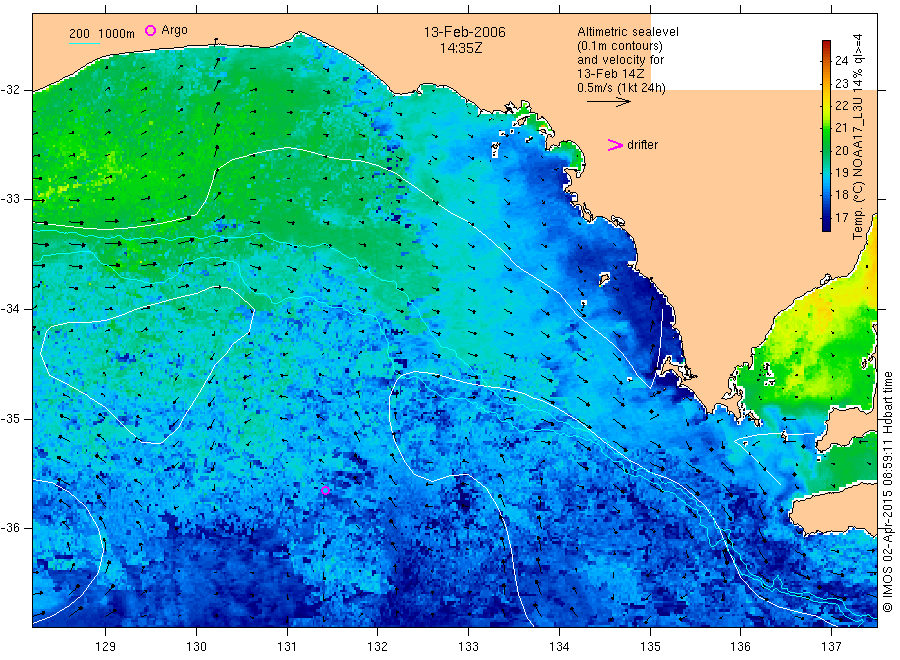Click the colorbar value '17'
900x660 pixels.
click(841, 218)
